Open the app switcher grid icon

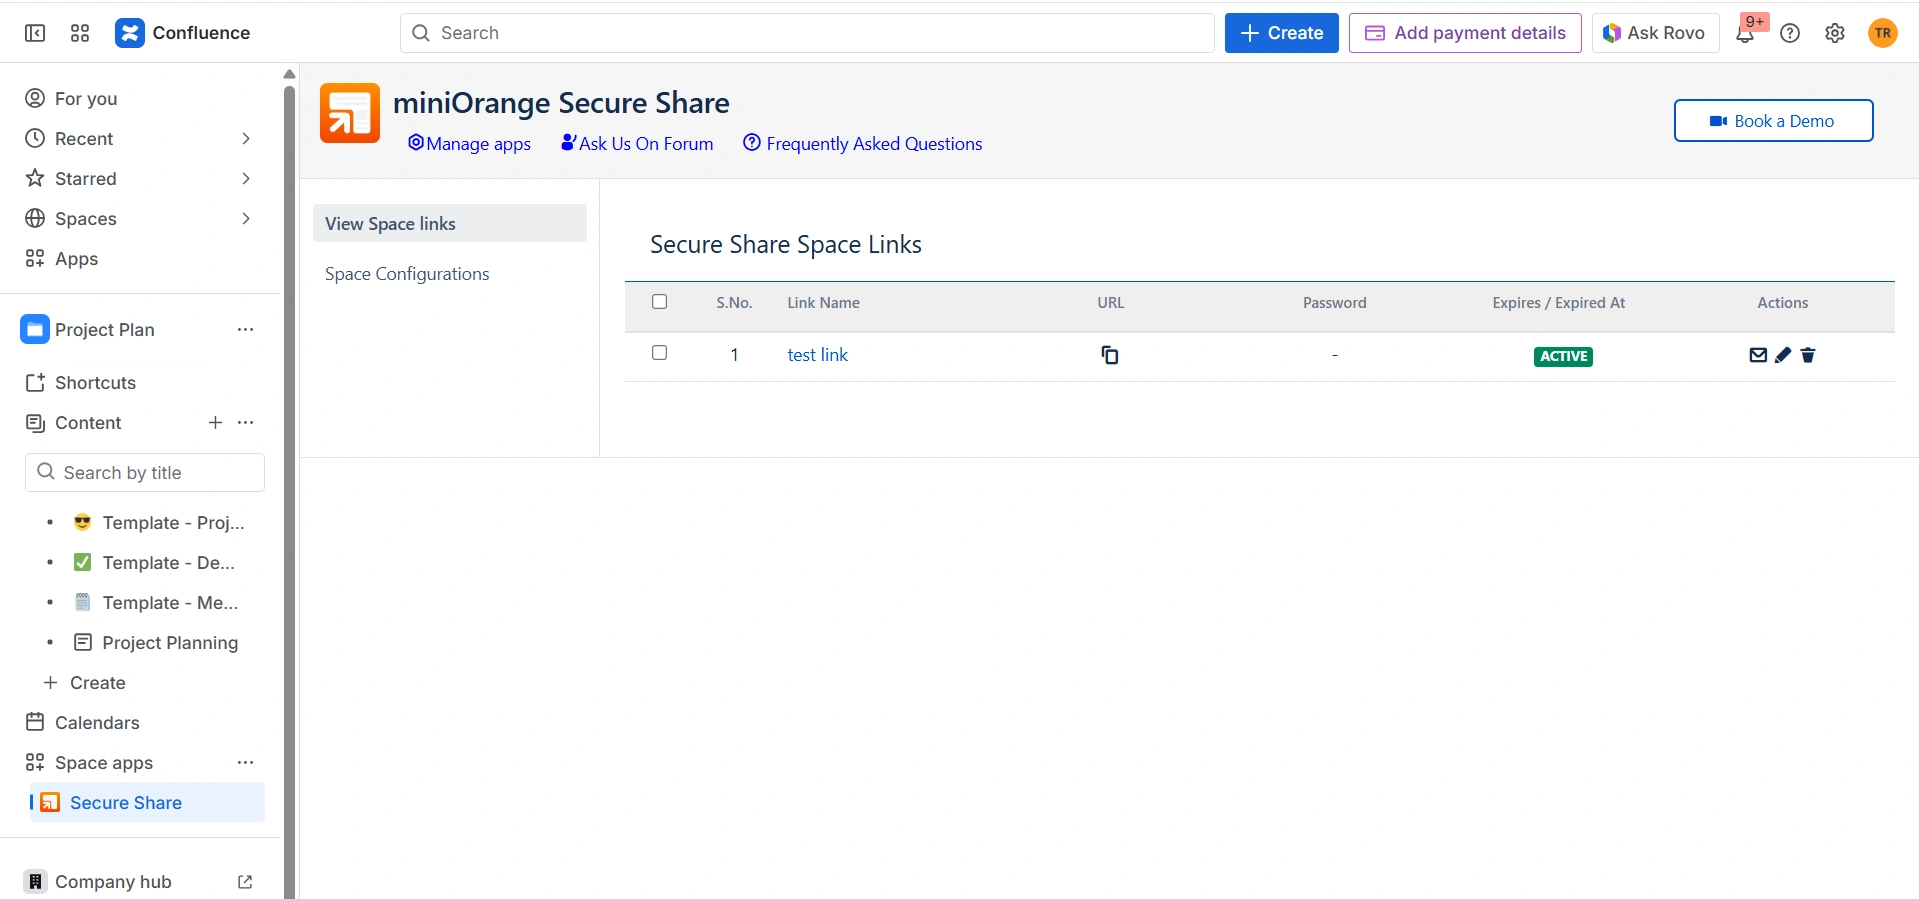[80, 33]
